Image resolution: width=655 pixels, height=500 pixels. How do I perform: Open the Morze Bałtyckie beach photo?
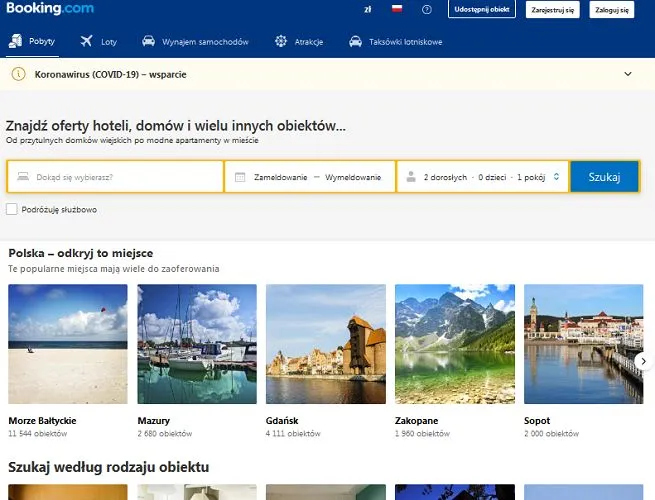click(x=68, y=344)
